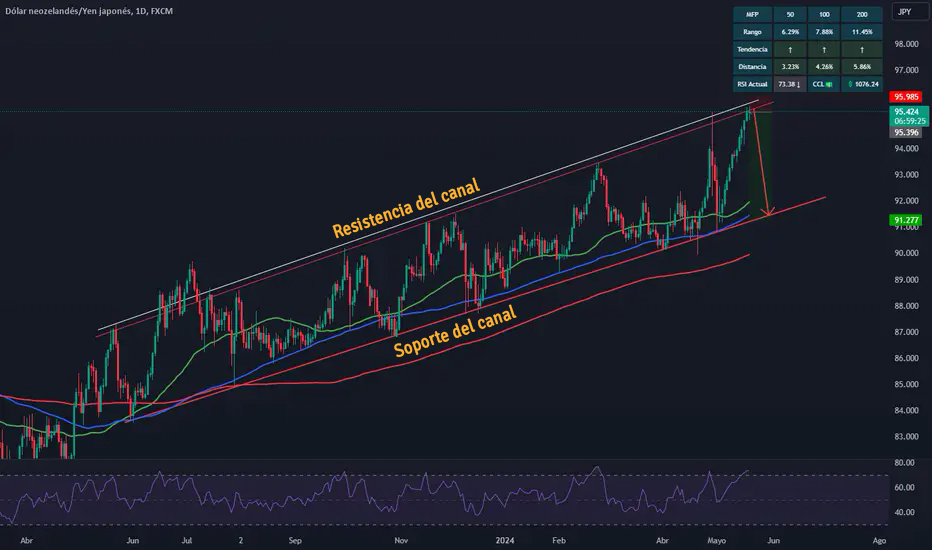Select the 'Soporte del canal' text label
This screenshot has width=932, height=550.
pos(455,329)
